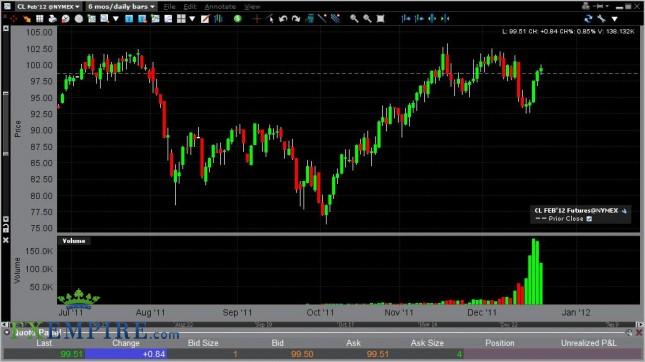The height and width of the screenshot is (362, 645).
Task: Click the right arrow of time scrollbar
Action: (x=640, y=325)
